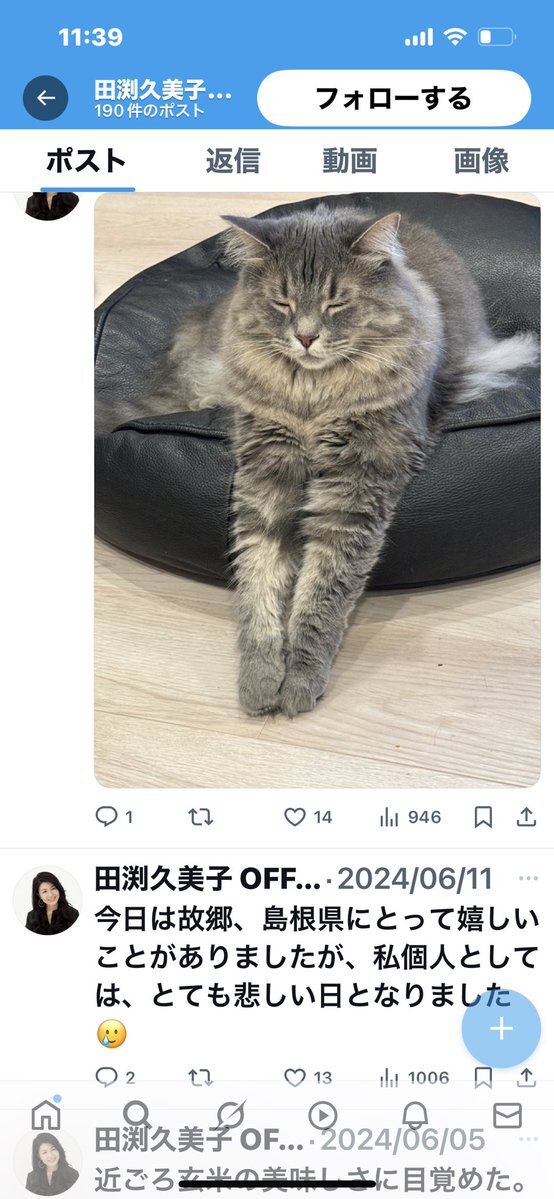Tap the back arrow in header

[45, 98]
